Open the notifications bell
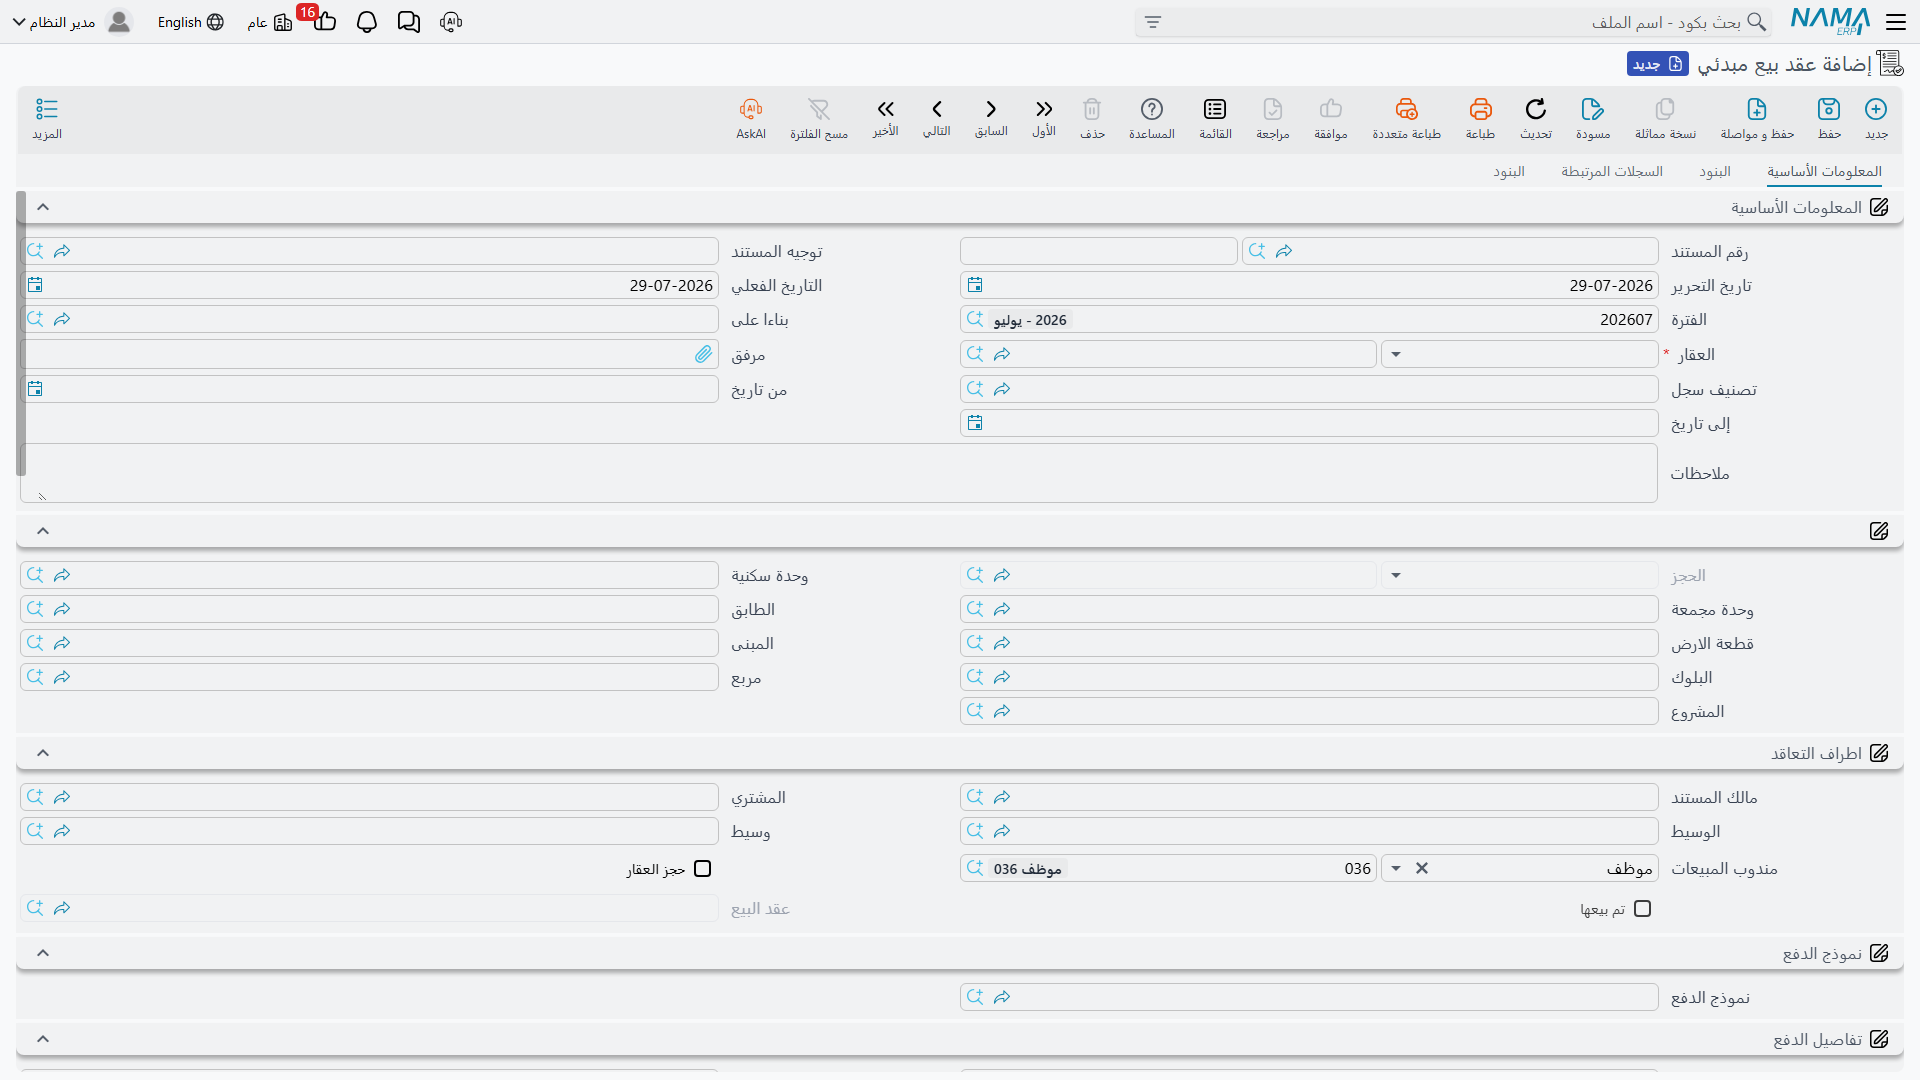The image size is (1920, 1080). coord(367,22)
